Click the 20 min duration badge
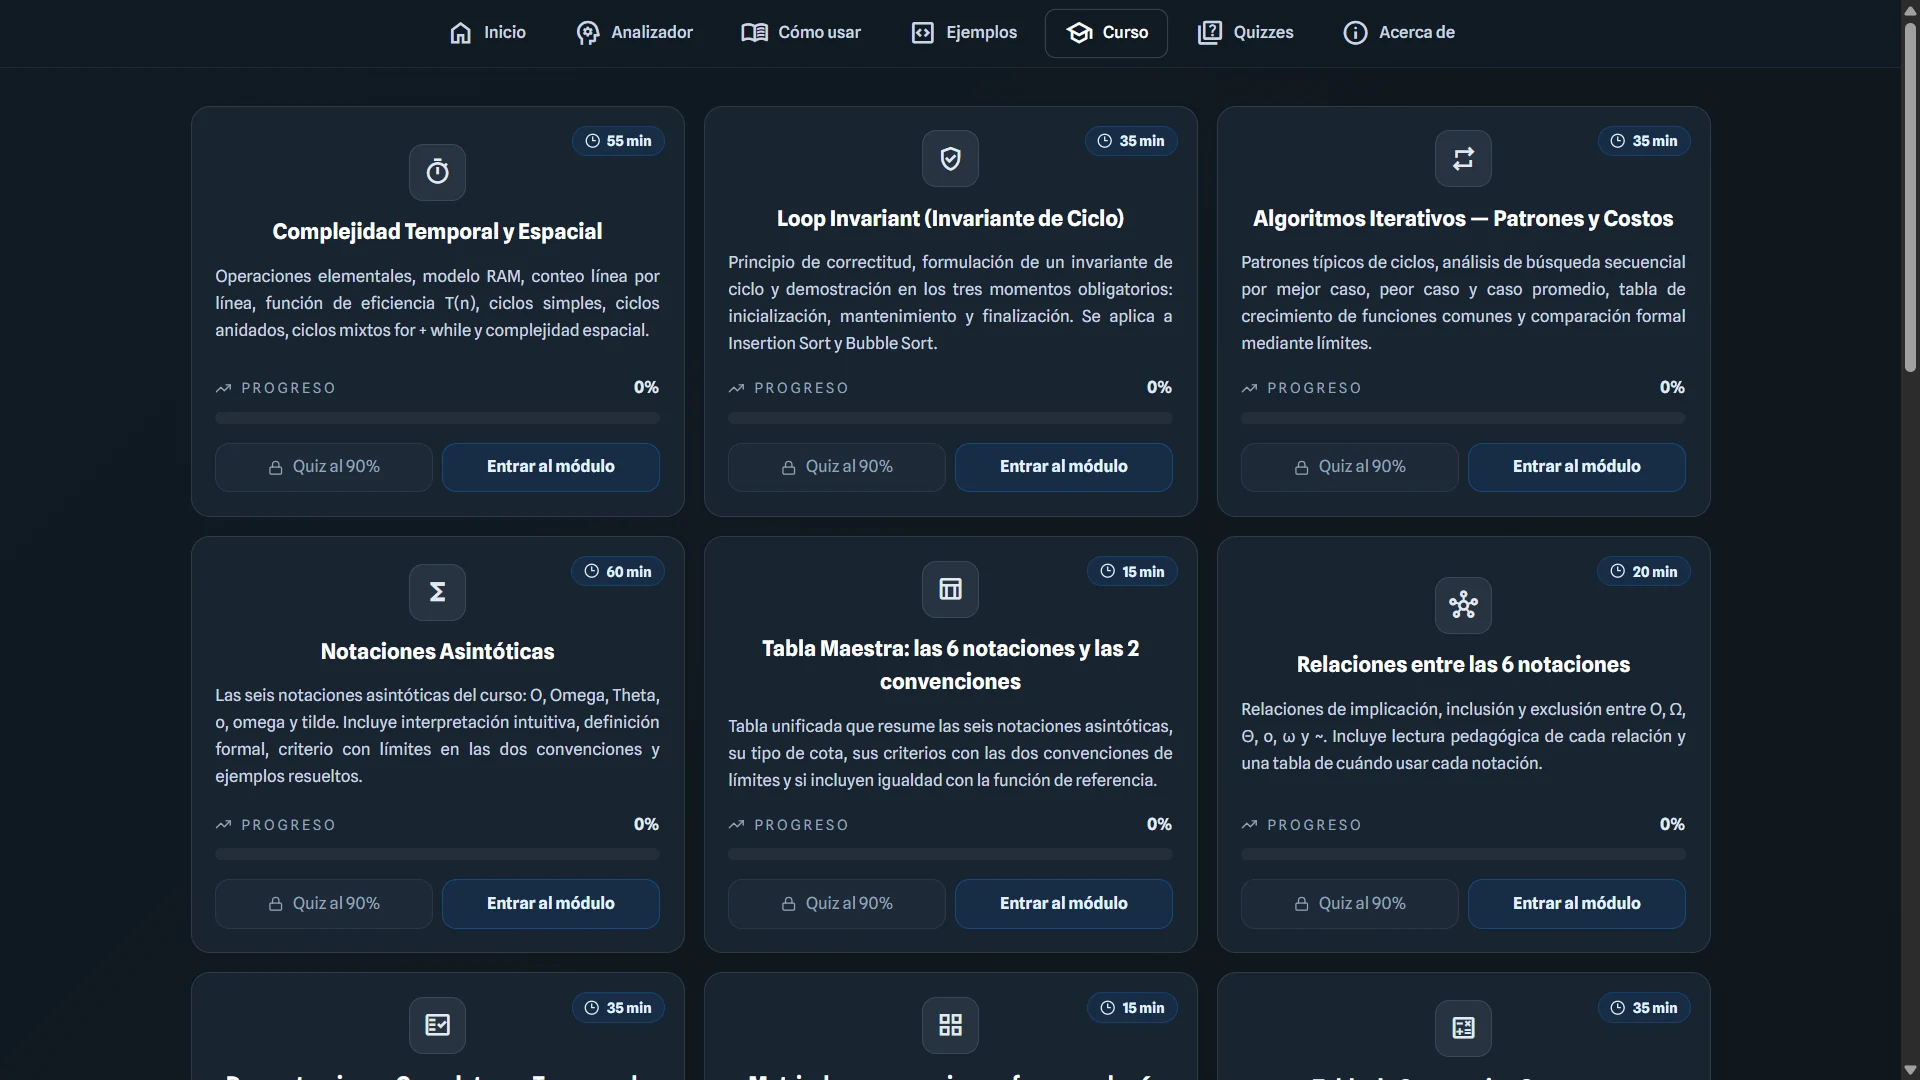The height and width of the screenshot is (1080, 1920). click(x=1644, y=572)
